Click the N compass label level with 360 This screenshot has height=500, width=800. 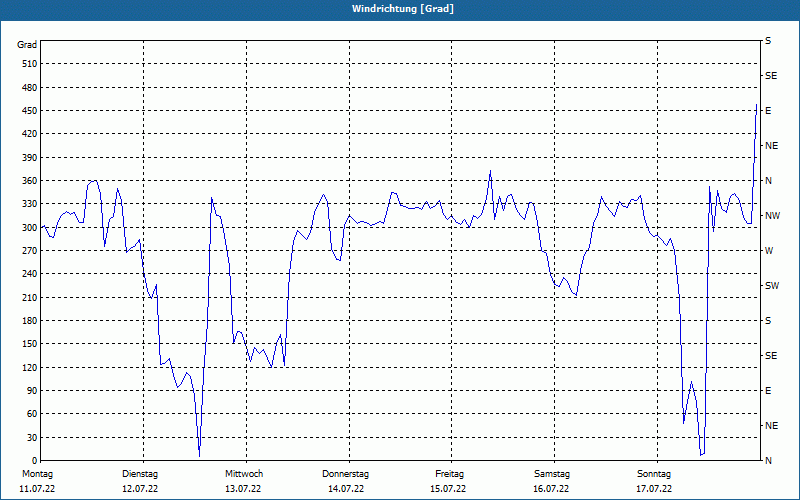[768, 181]
